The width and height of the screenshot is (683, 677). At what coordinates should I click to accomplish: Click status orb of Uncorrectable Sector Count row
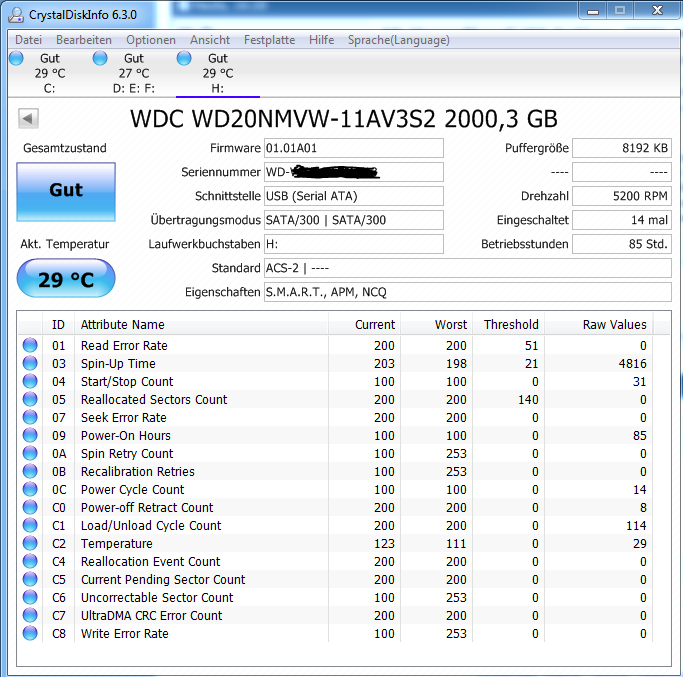(x=30, y=597)
